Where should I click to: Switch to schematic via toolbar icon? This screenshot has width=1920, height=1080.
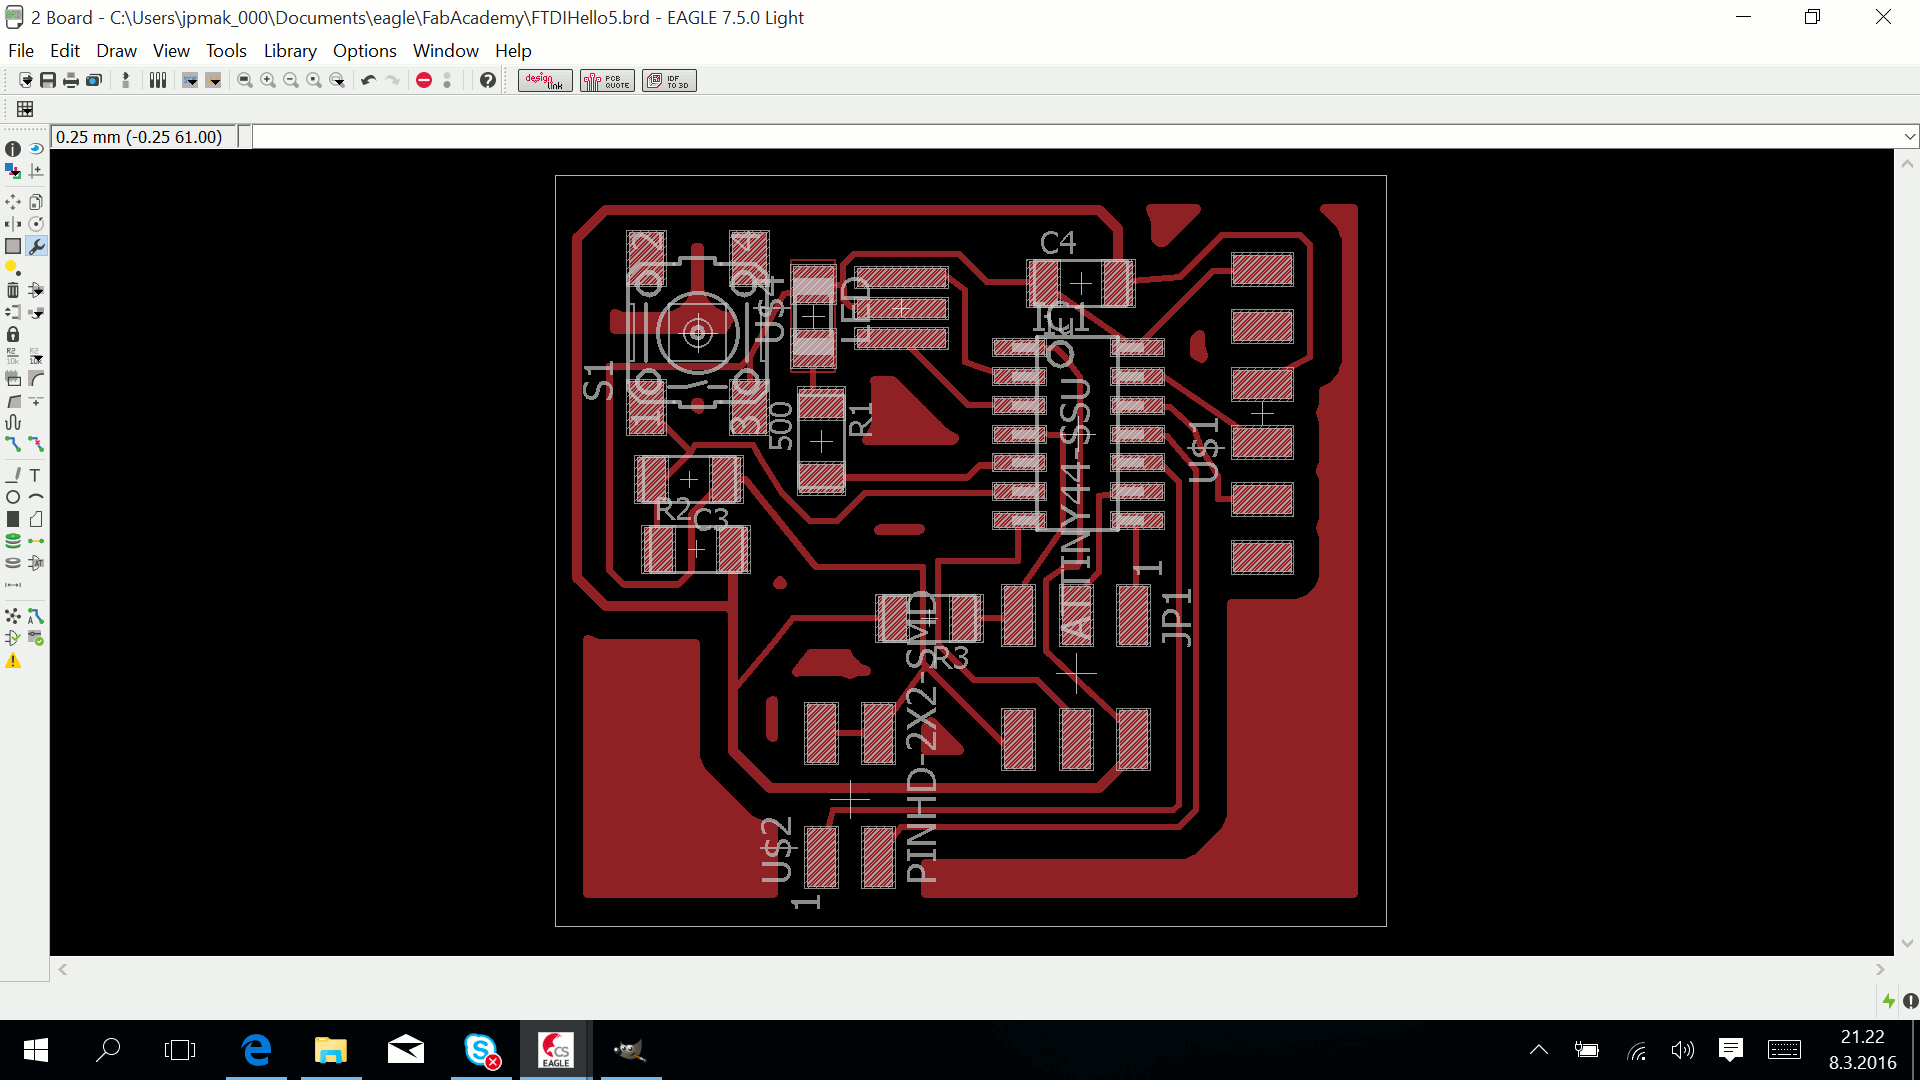pyautogui.click(x=126, y=80)
